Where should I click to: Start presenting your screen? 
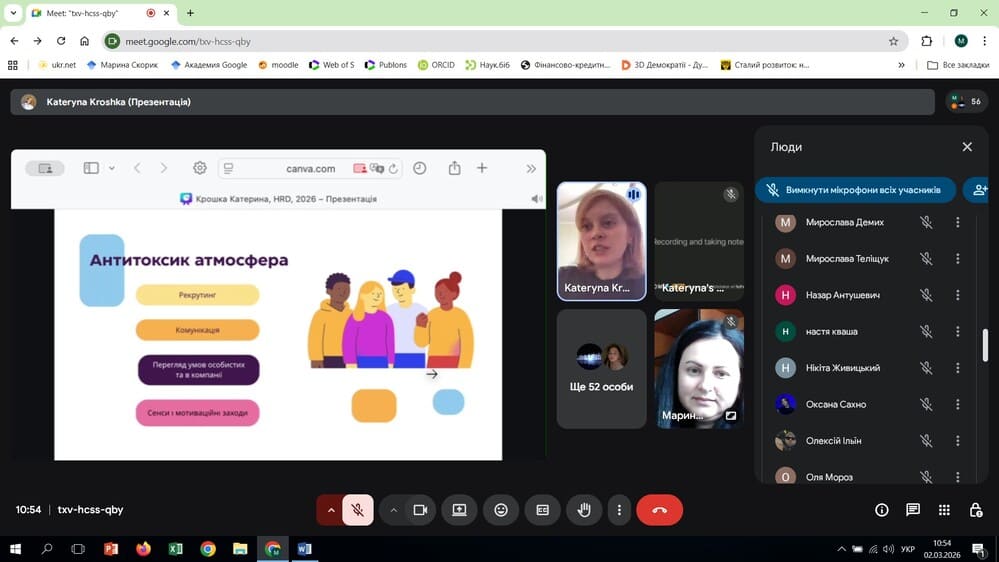(459, 510)
